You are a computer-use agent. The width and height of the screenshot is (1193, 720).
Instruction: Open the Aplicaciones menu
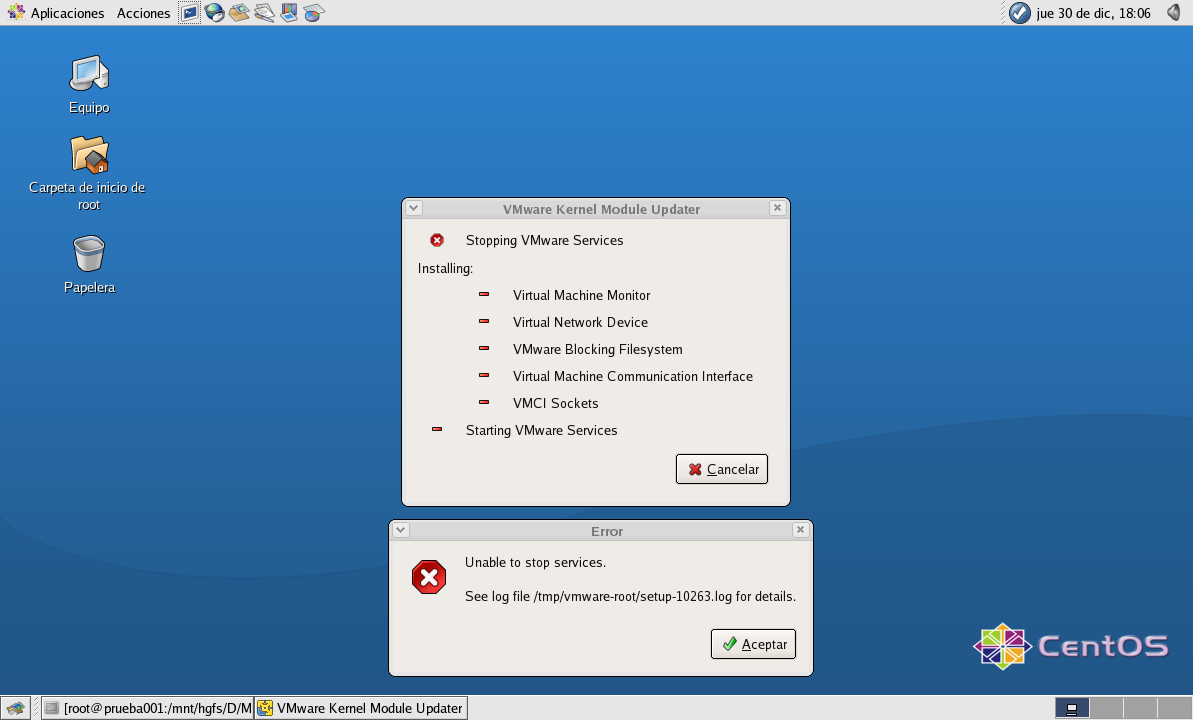click(x=56, y=13)
